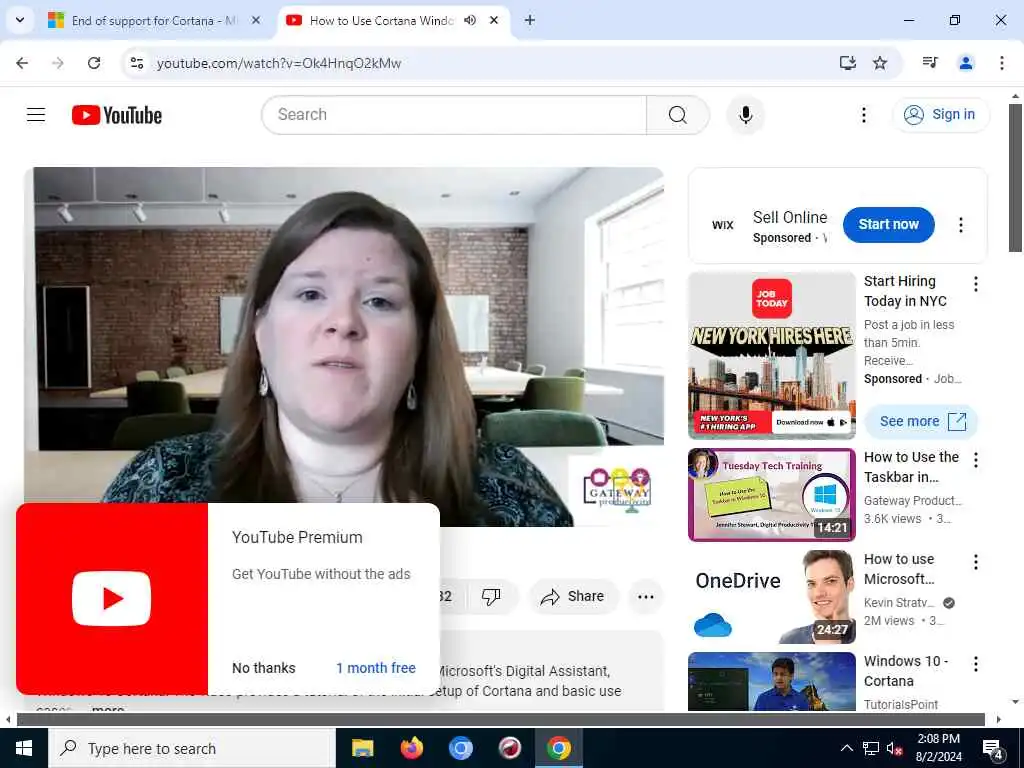The image size is (1024, 768).
Task: Open options menu for Wix ad
Action: point(961,225)
